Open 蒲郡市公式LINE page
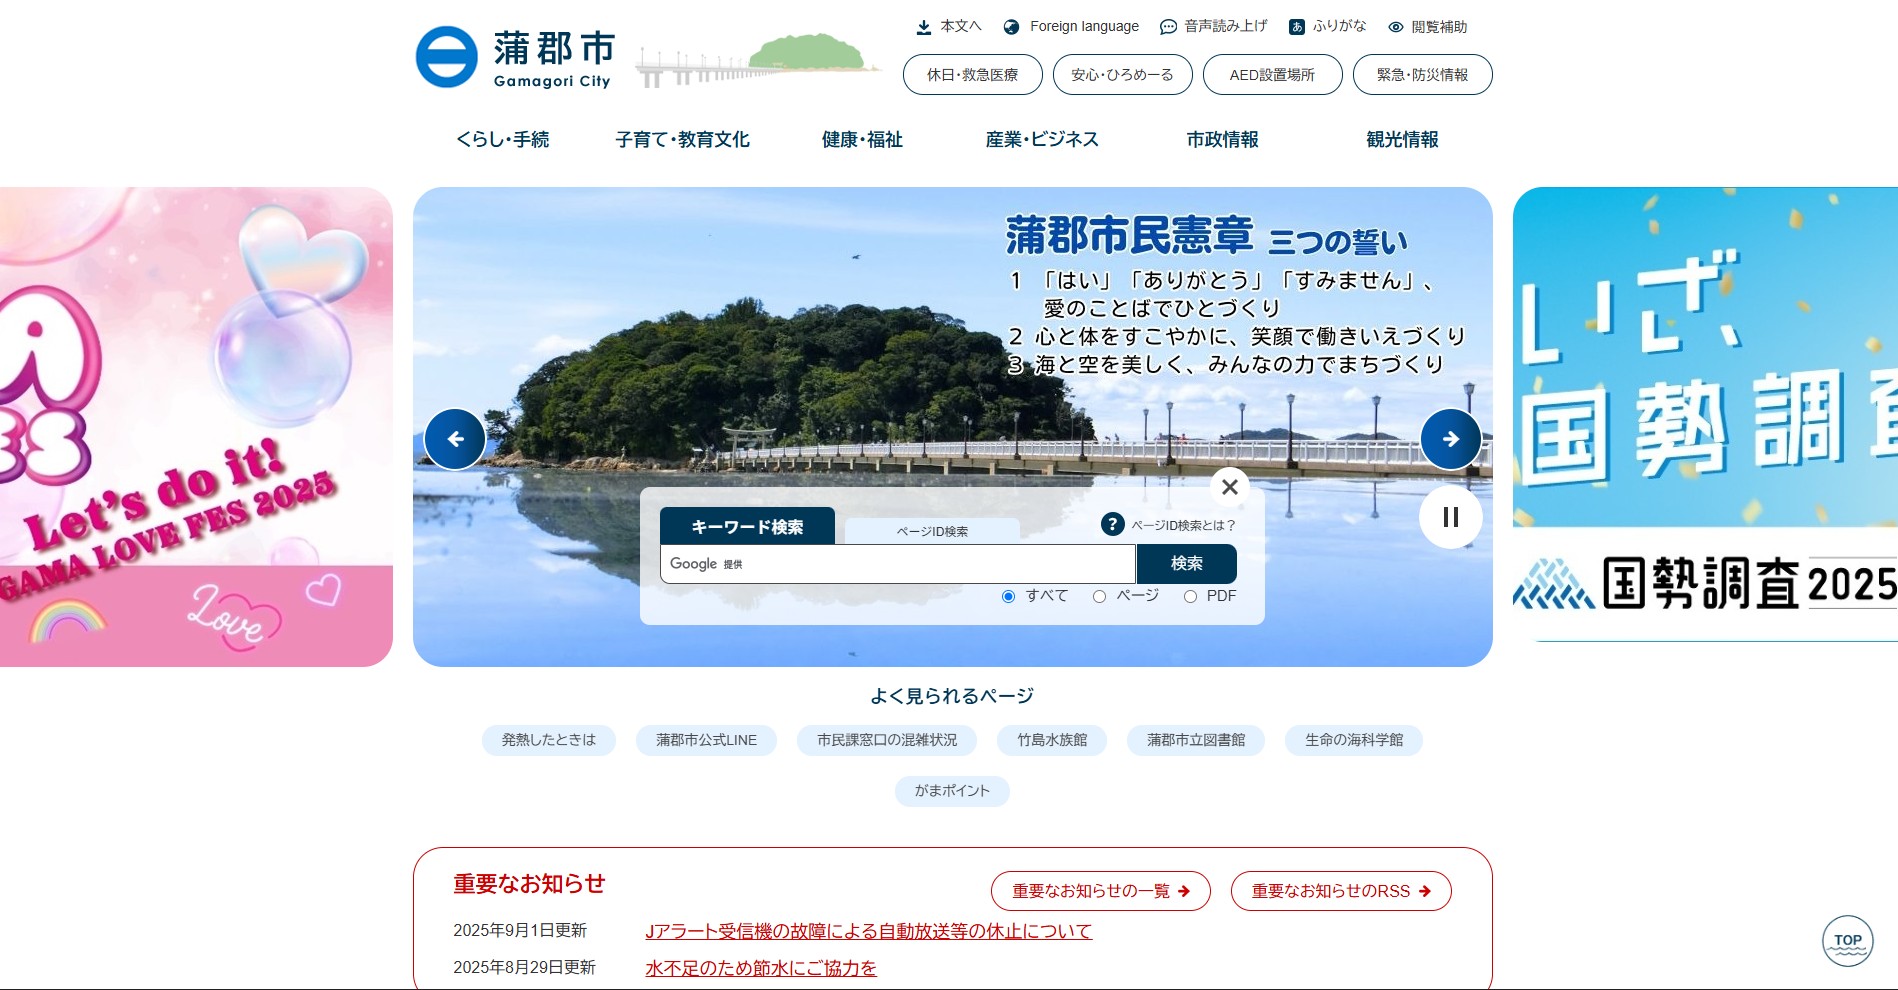 point(706,740)
